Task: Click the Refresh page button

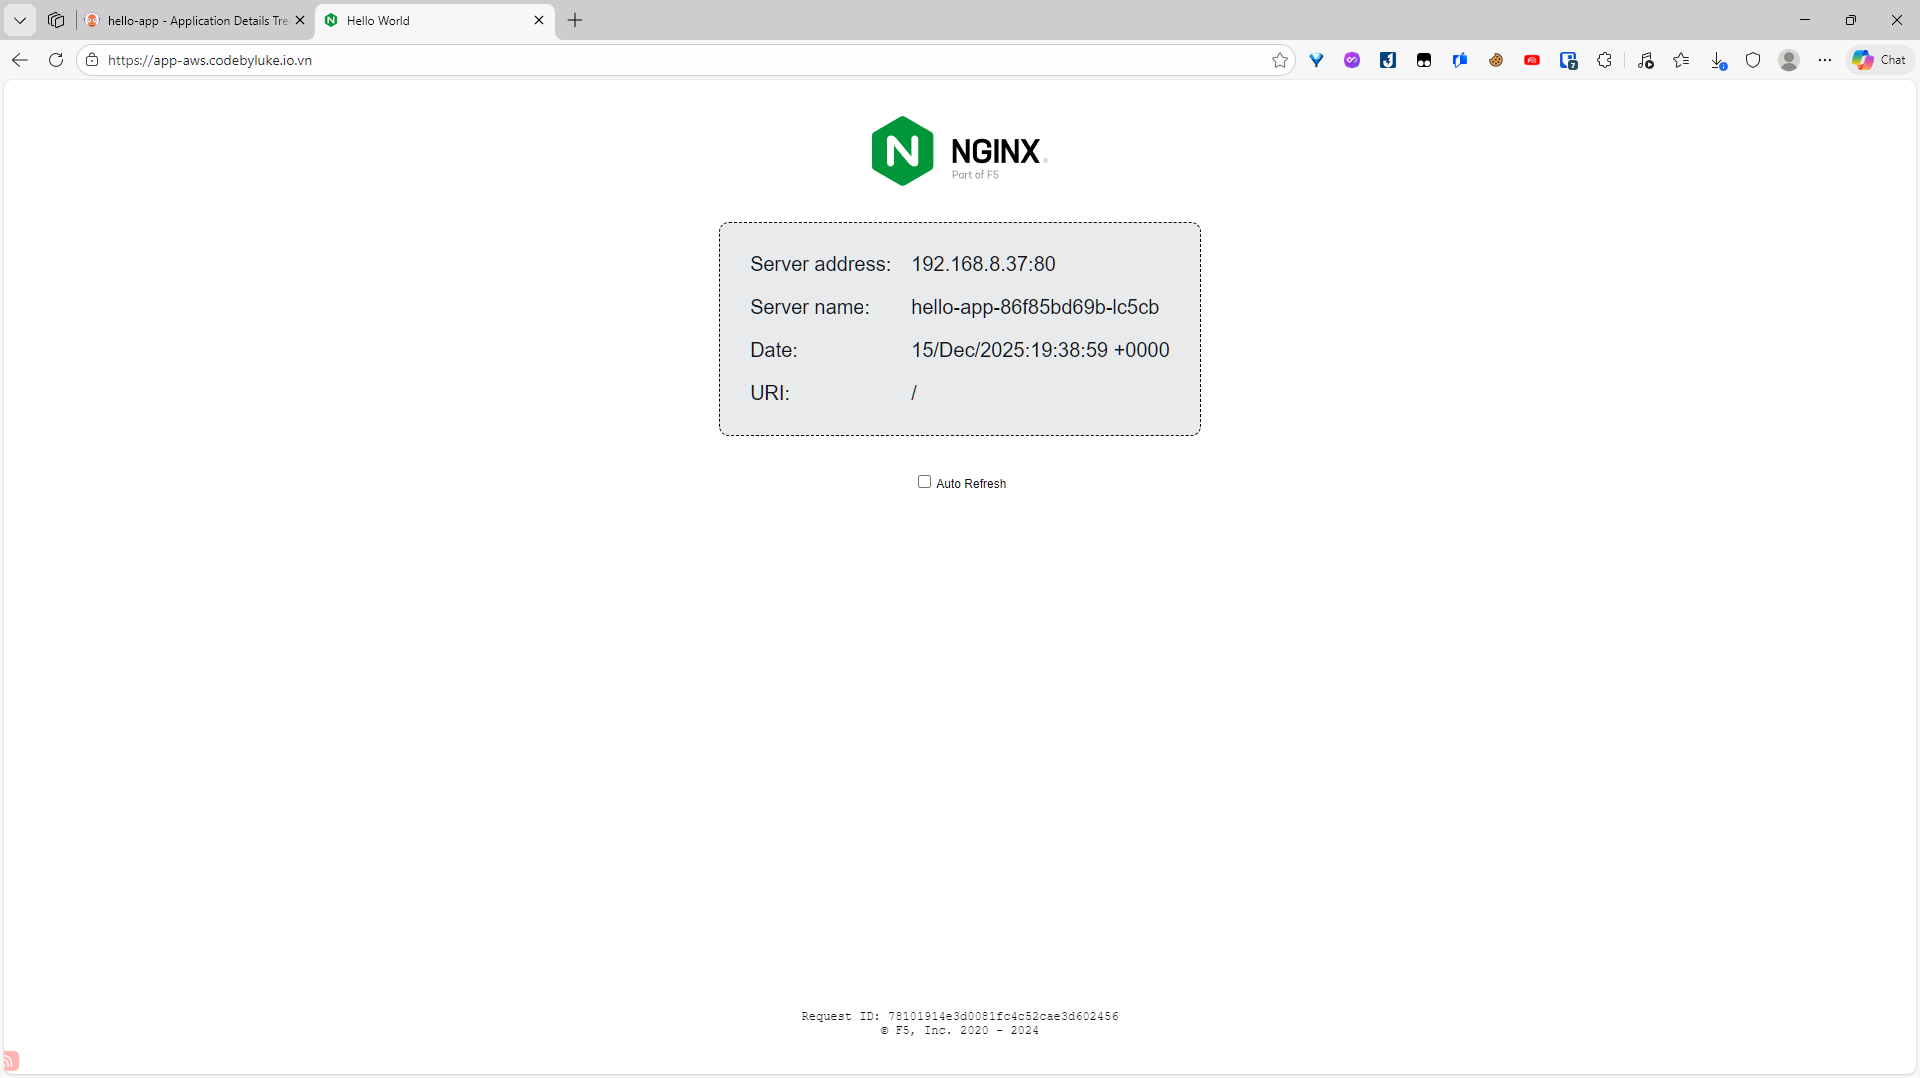Action: click(56, 60)
